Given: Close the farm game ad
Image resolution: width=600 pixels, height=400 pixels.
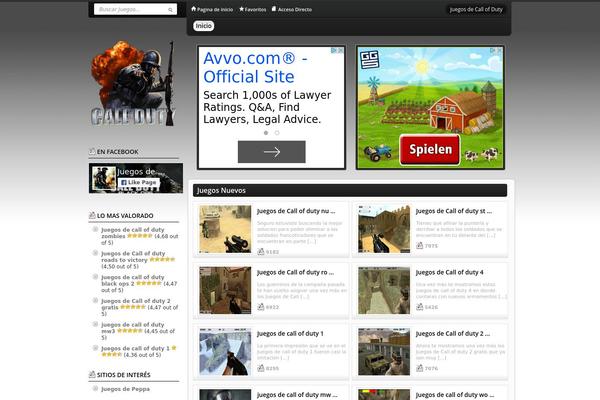Looking at the screenshot, I should point(499,50).
